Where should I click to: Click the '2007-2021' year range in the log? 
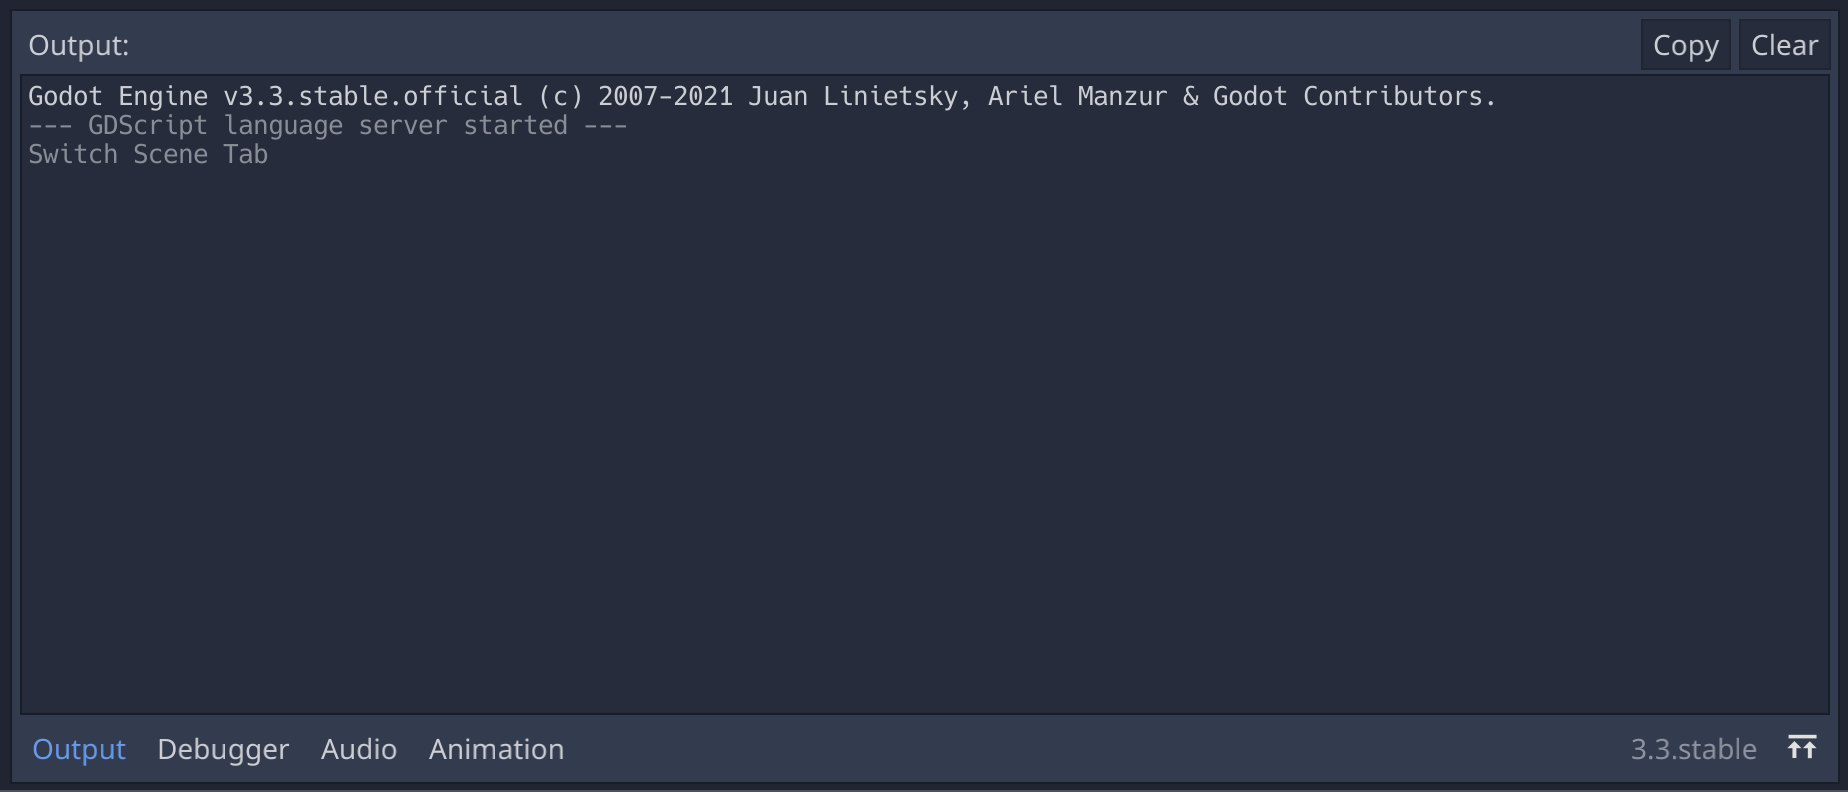[x=665, y=97]
